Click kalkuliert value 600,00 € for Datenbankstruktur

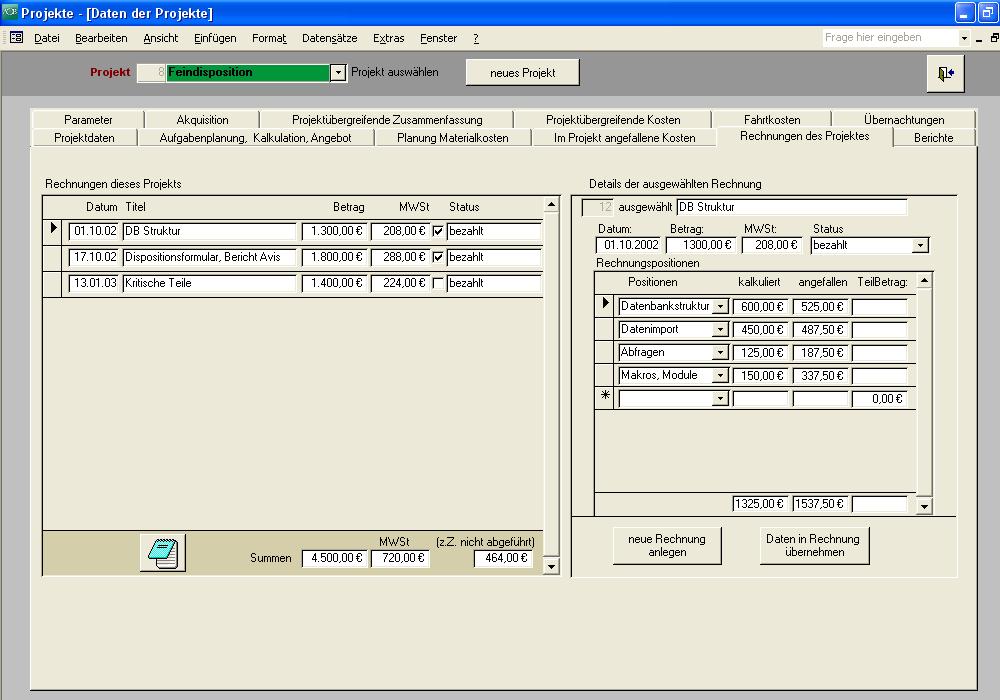point(761,307)
